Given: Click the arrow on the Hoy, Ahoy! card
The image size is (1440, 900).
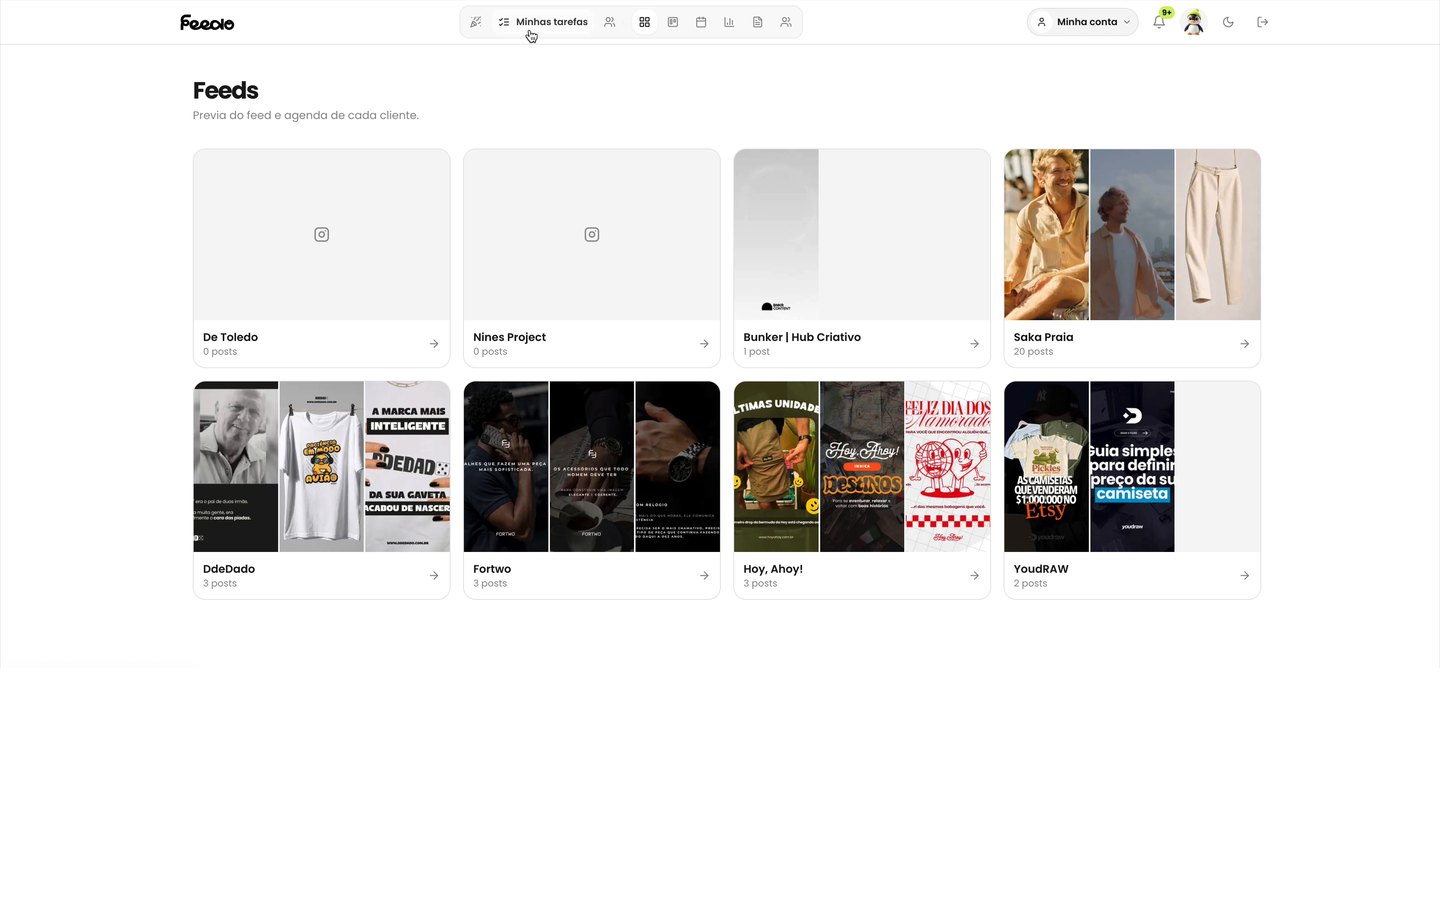Looking at the screenshot, I should [974, 576].
